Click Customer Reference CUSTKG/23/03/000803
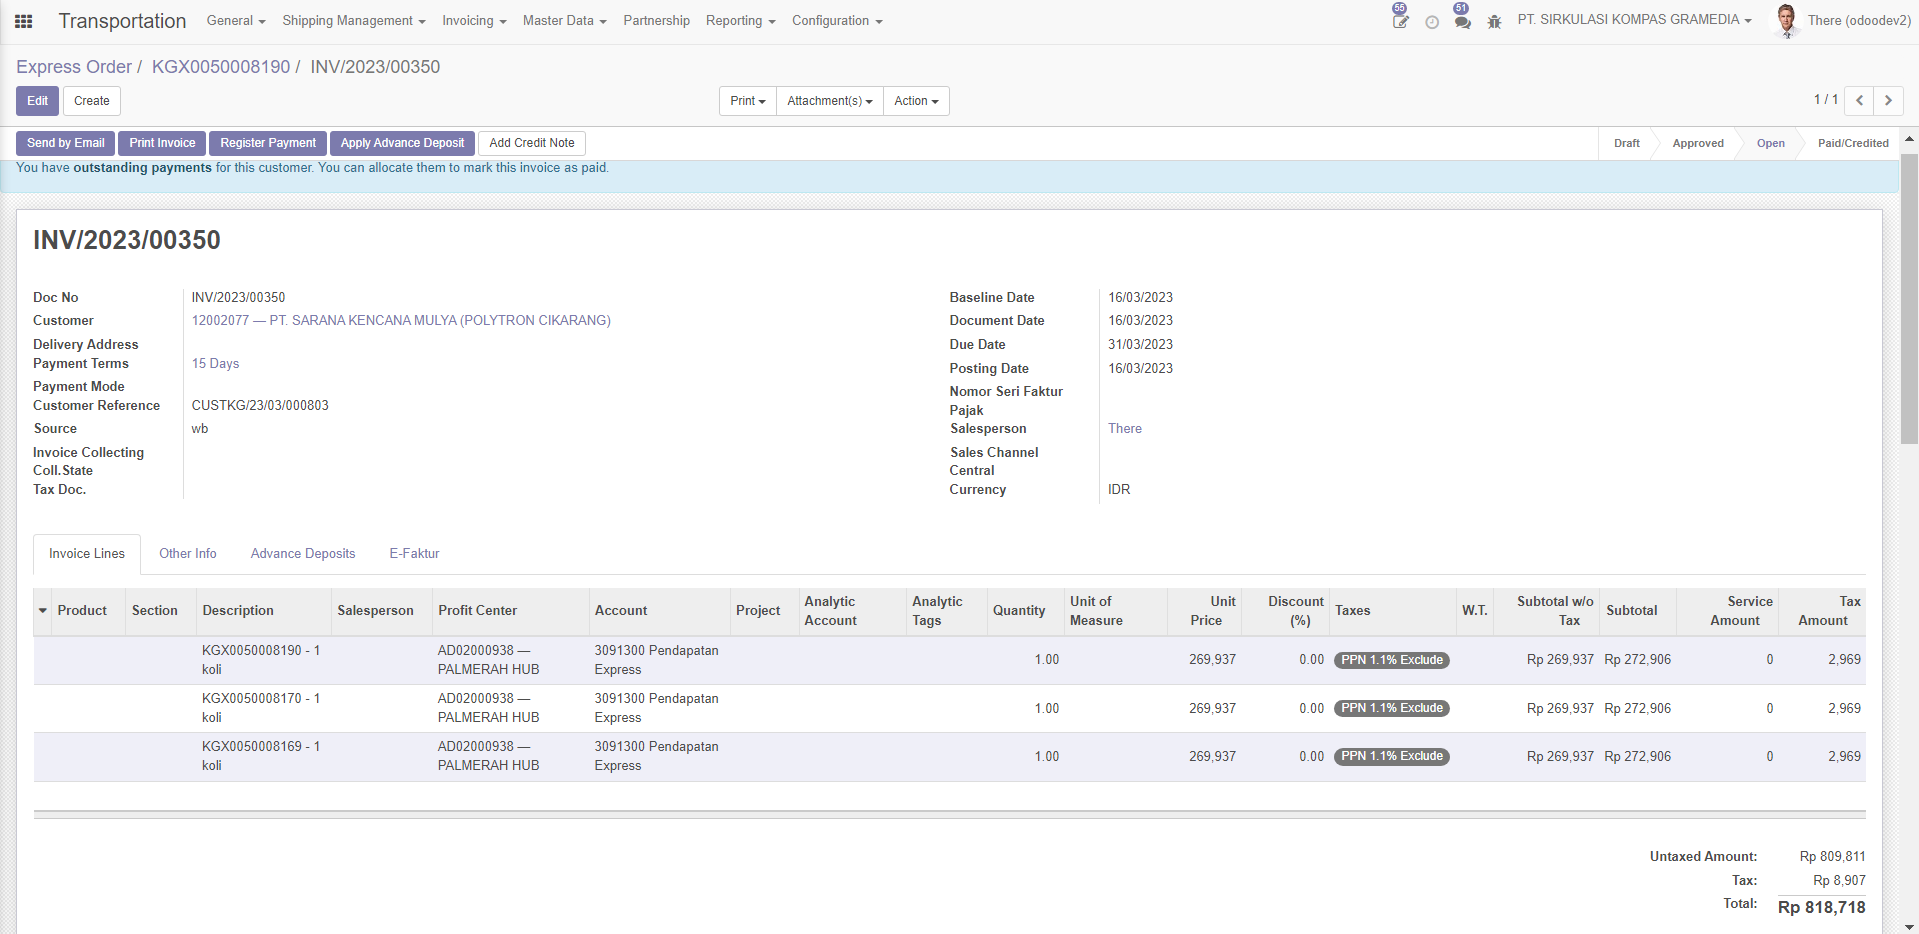 (260, 406)
